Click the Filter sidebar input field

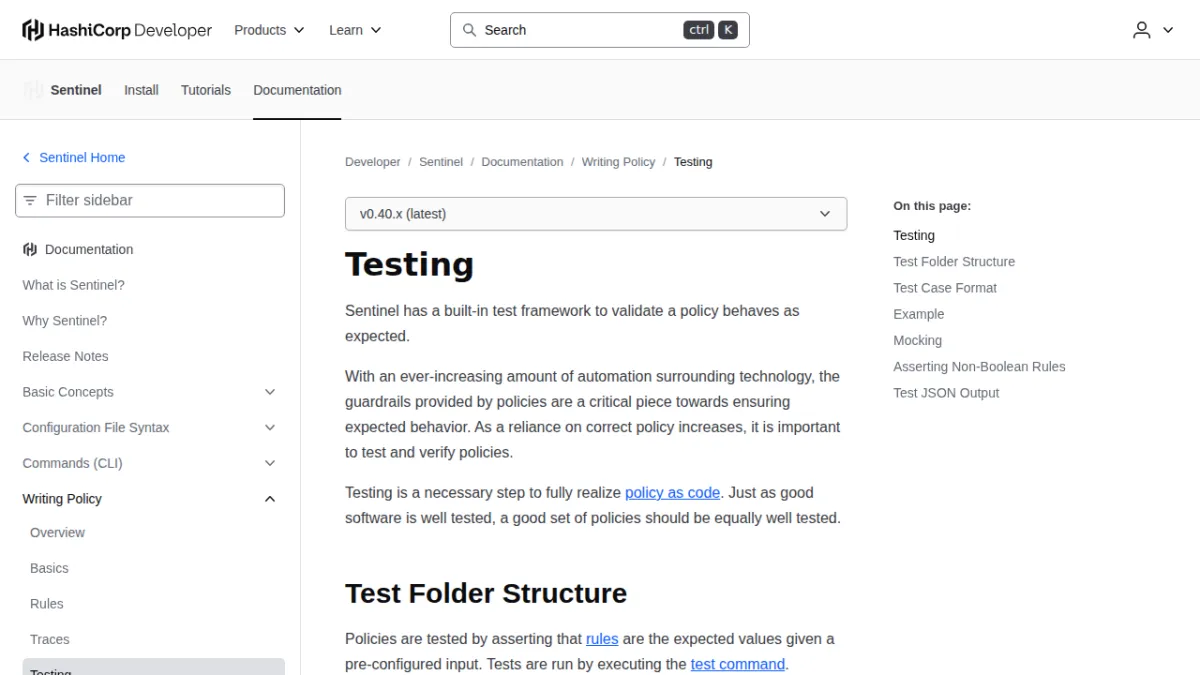click(150, 200)
